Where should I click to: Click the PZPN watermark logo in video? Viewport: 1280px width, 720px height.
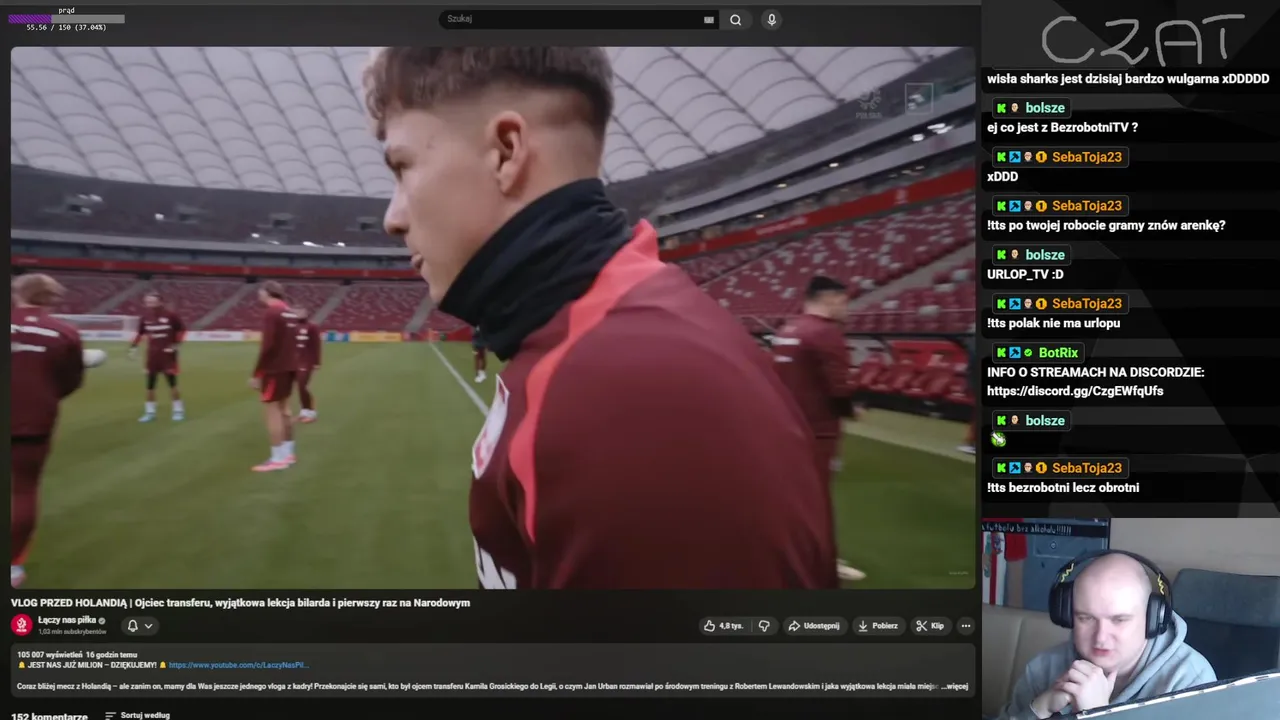click(x=869, y=103)
